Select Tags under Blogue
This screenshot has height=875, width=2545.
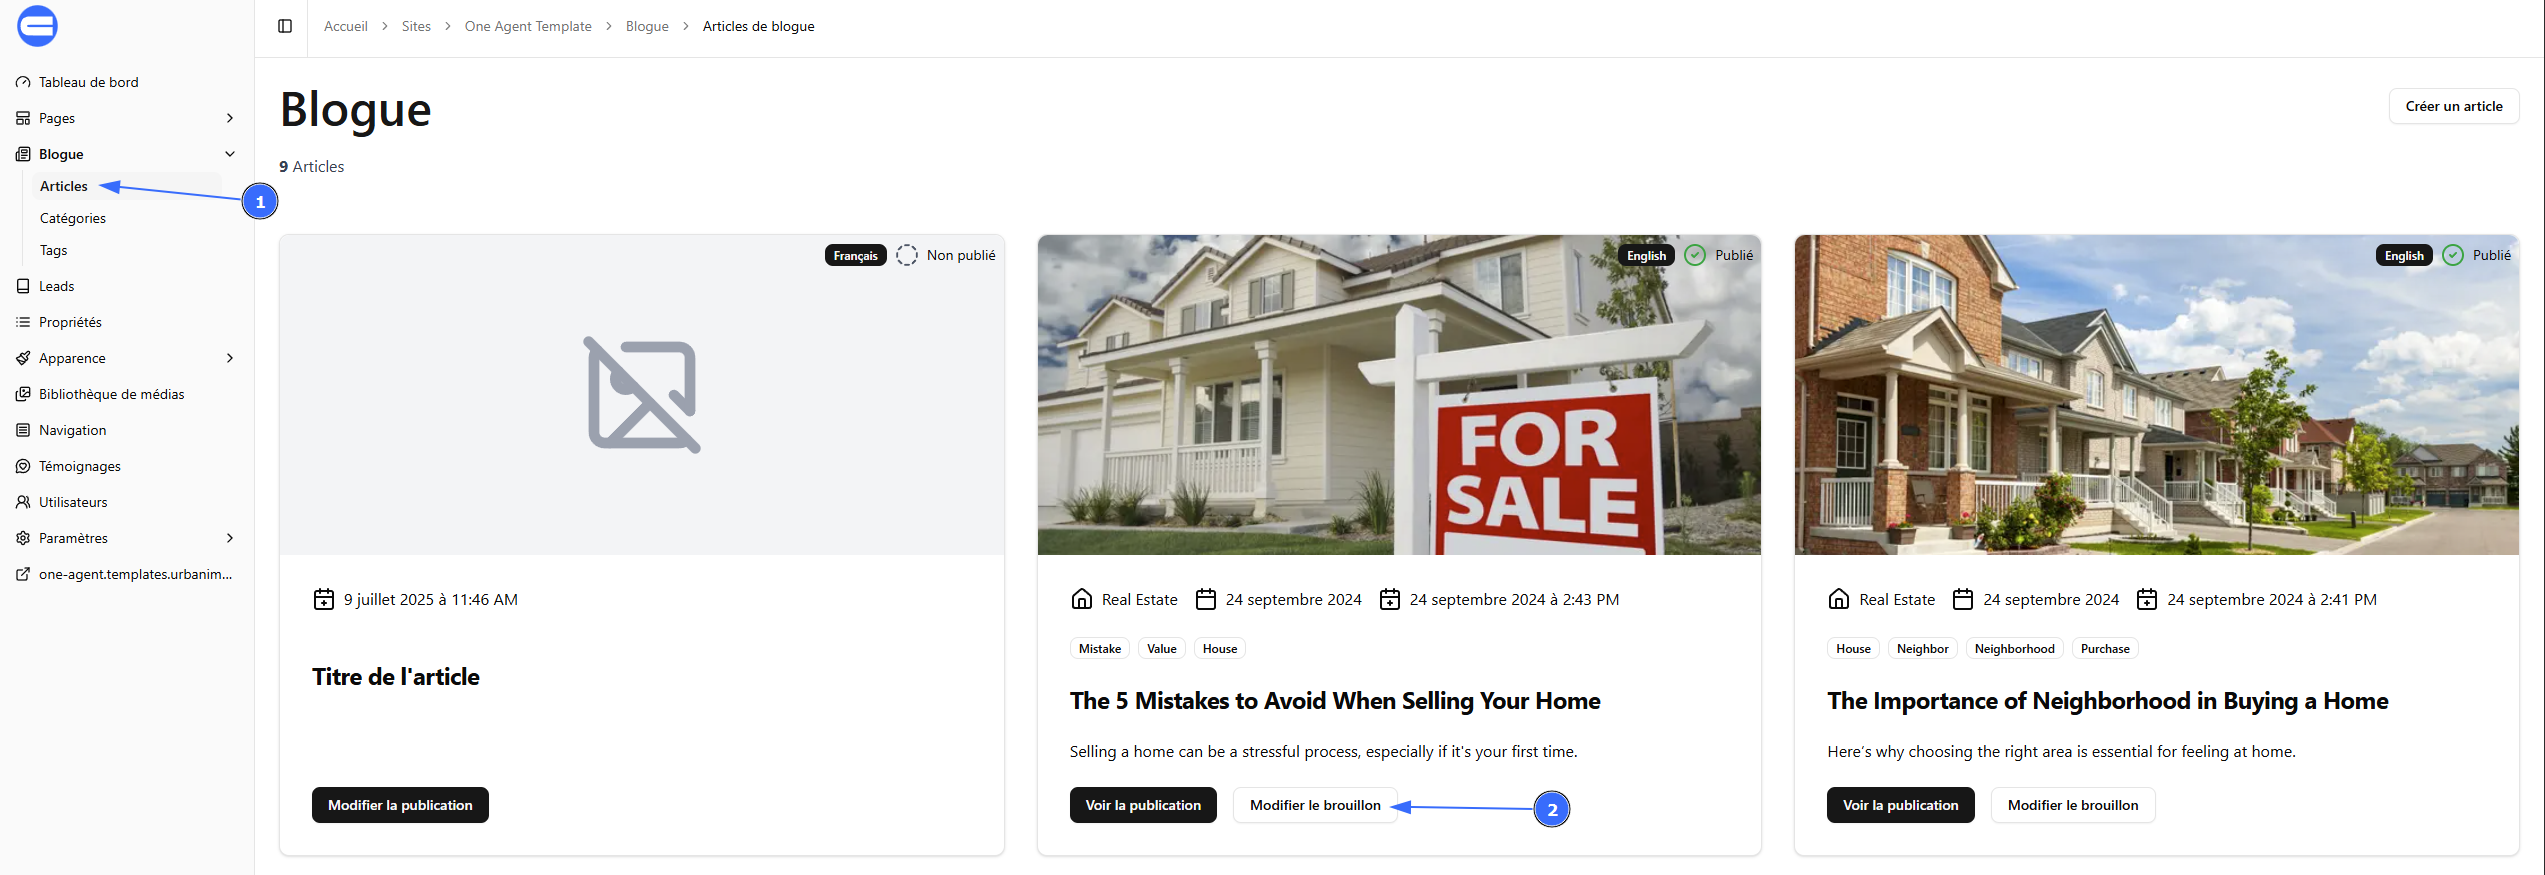coord(54,250)
